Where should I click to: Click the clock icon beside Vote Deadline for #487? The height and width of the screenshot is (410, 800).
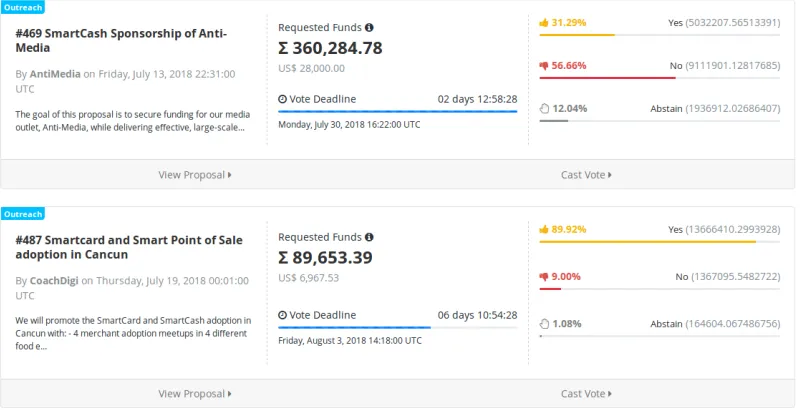[283, 315]
